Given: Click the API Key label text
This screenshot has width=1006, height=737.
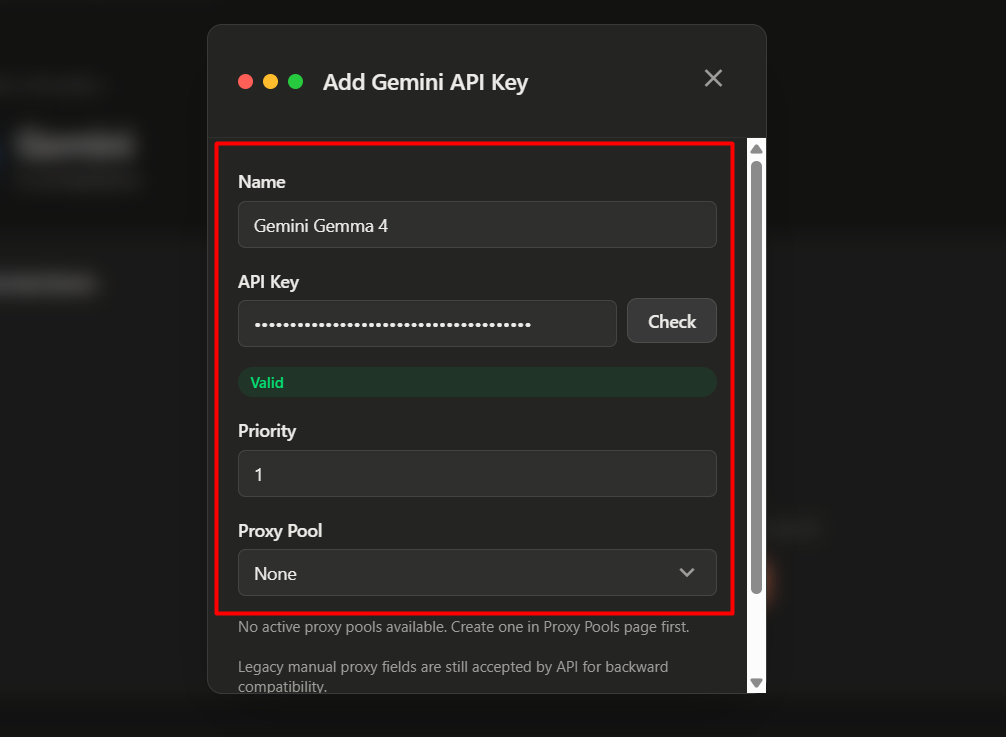Looking at the screenshot, I should 268,282.
